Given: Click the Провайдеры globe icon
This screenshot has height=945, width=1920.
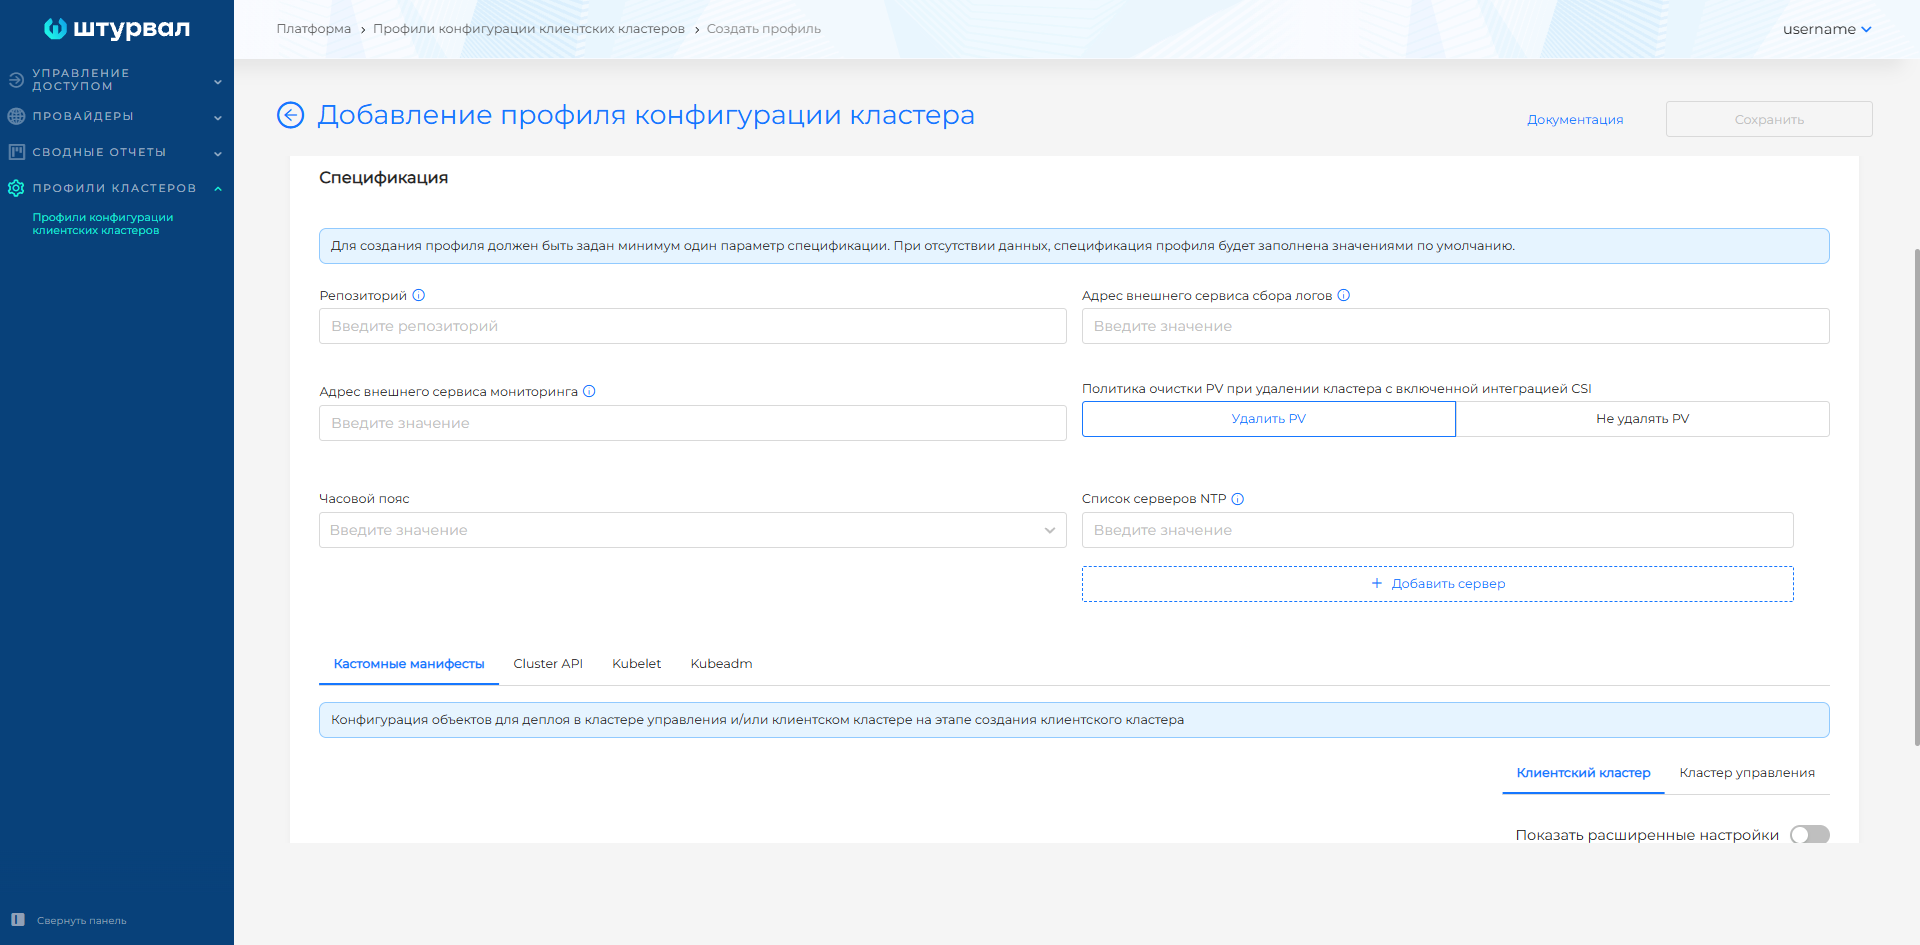Looking at the screenshot, I should point(16,116).
